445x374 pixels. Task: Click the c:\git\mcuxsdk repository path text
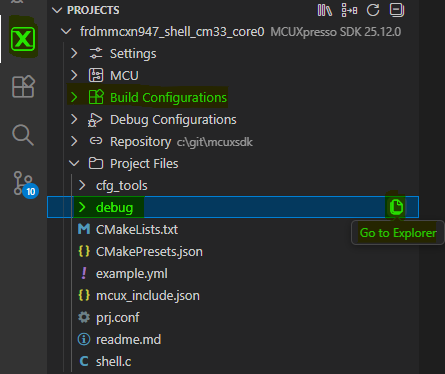215,142
